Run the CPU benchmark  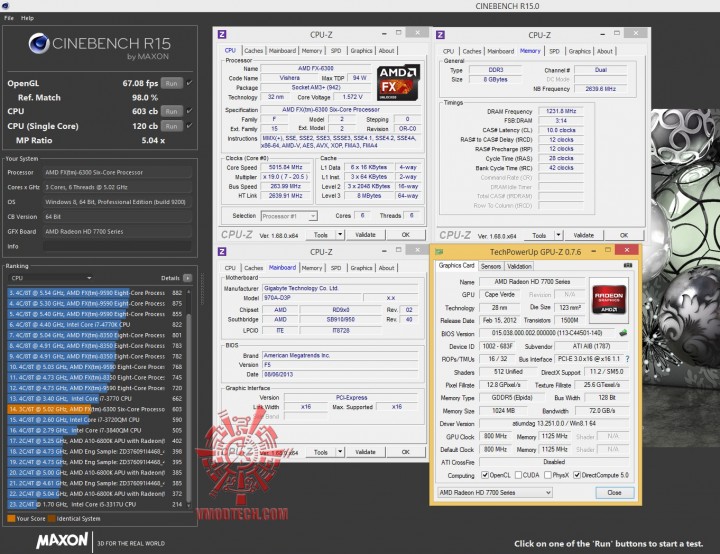pyautogui.click(x=171, y=111)
